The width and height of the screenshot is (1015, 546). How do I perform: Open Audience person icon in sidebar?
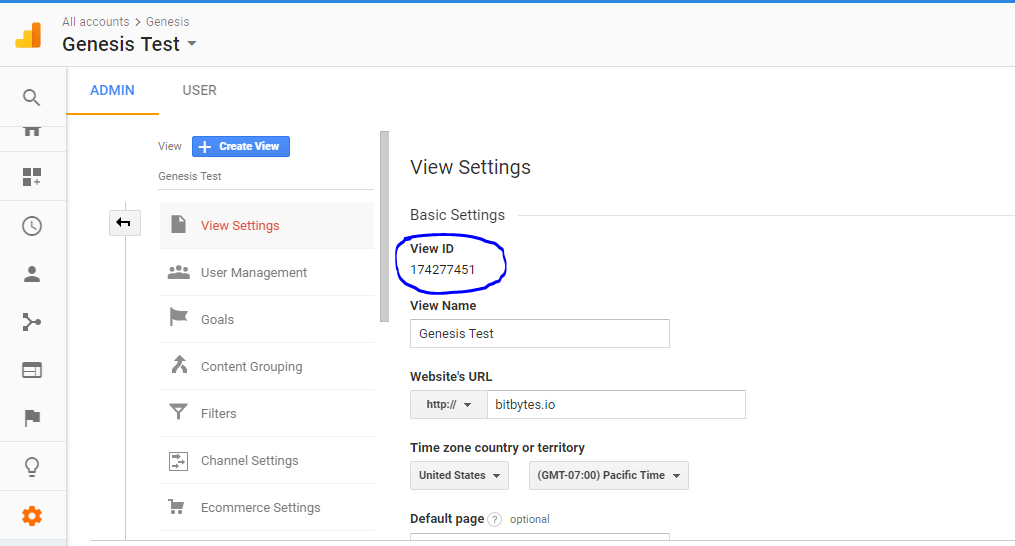[32, 274]
